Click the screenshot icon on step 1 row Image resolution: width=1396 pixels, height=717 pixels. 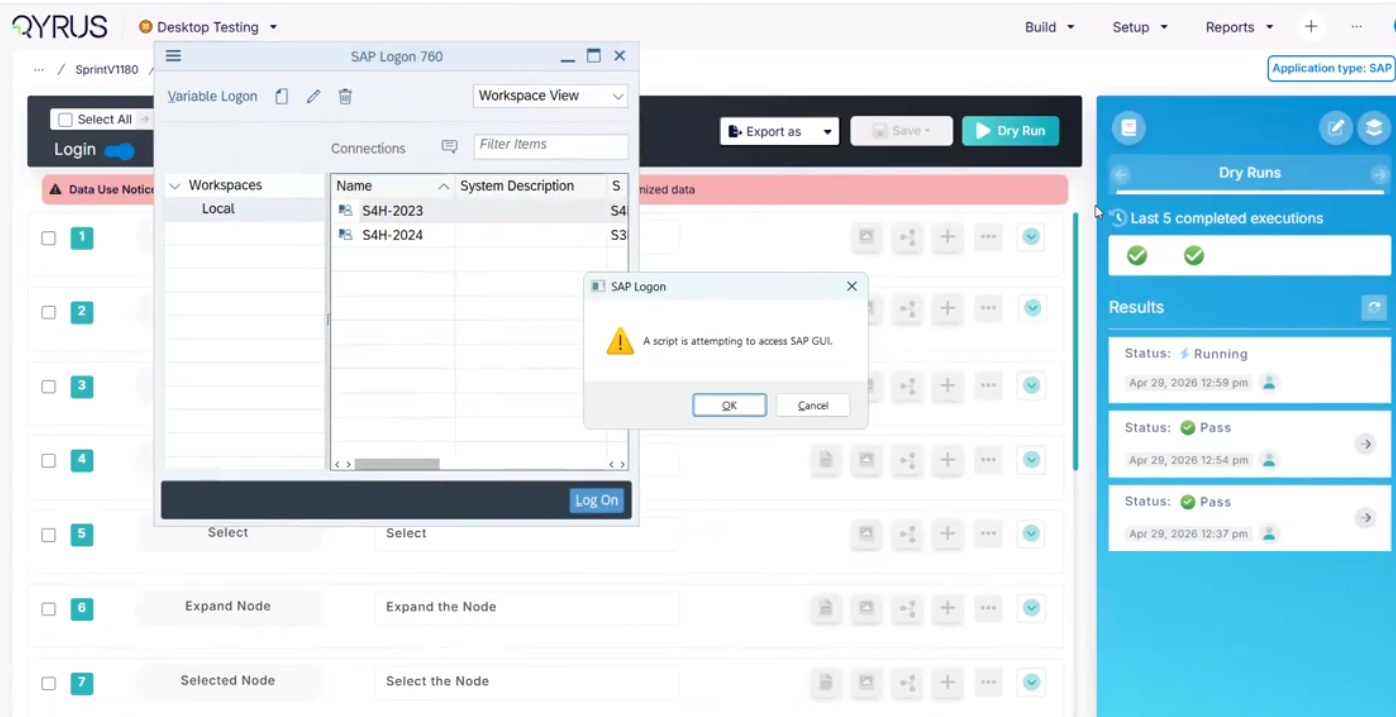tap(867, 237)
